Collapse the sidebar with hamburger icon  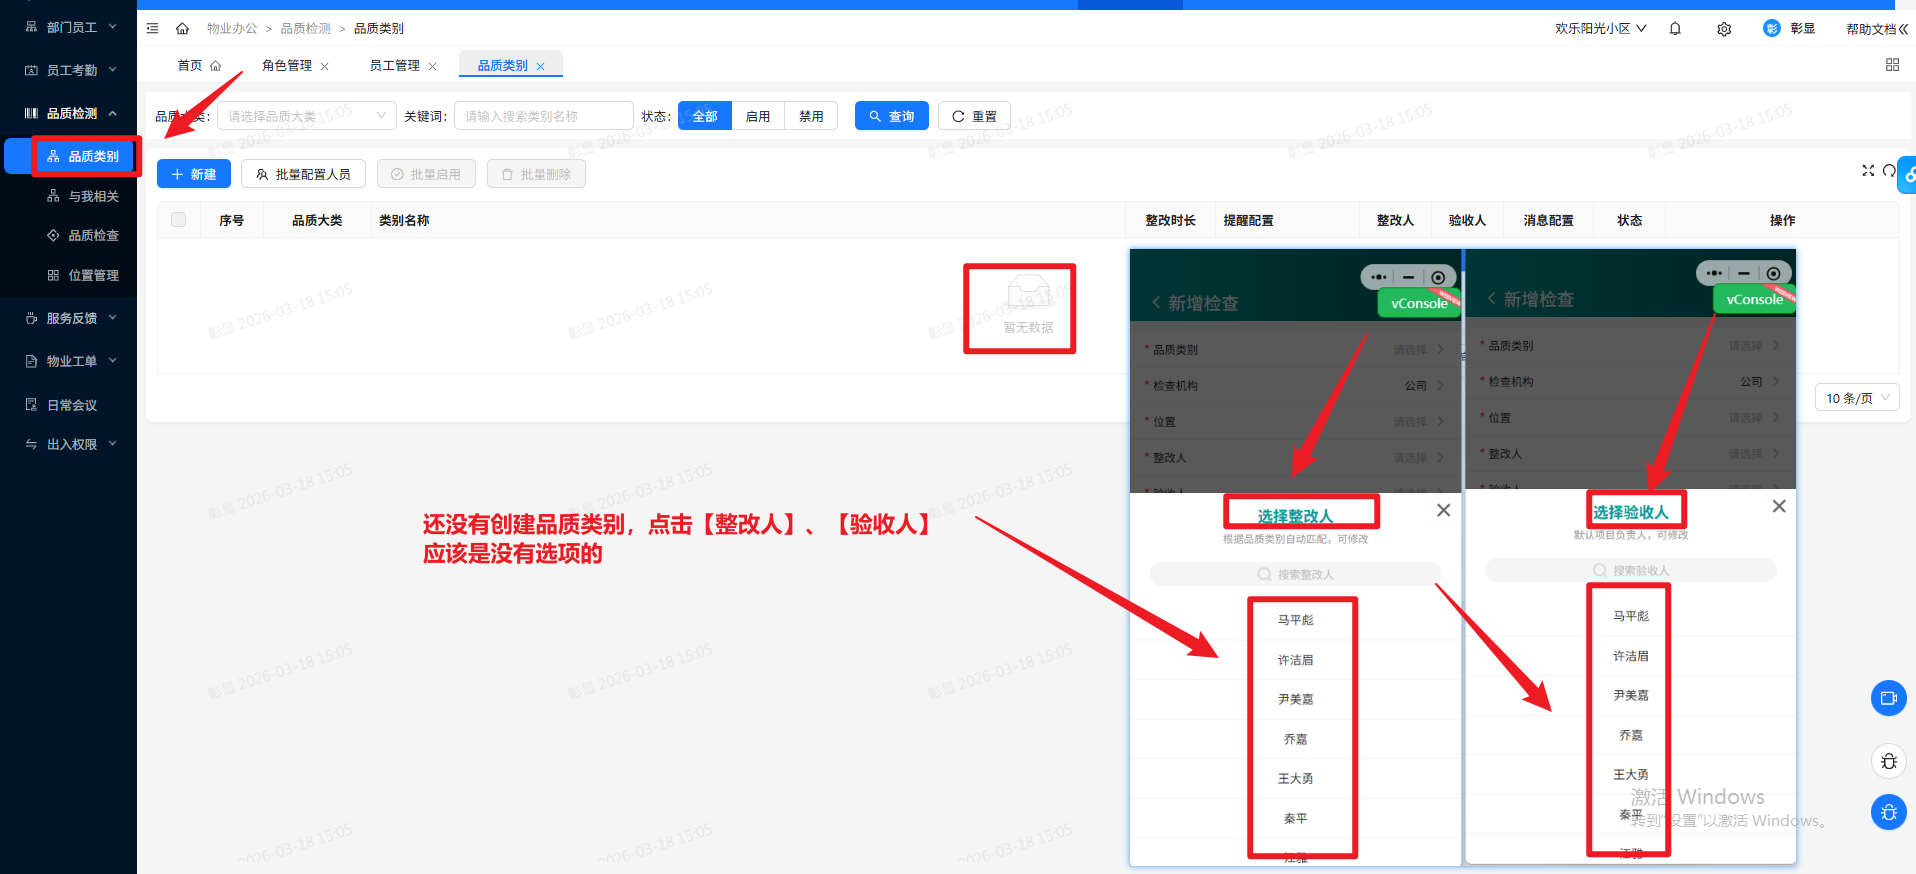click(x=152, y=29)
